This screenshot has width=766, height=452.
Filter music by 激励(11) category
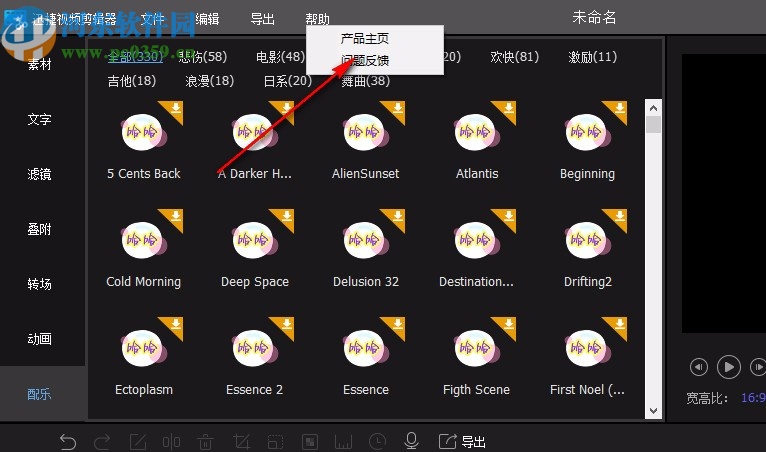pos(593,57)
